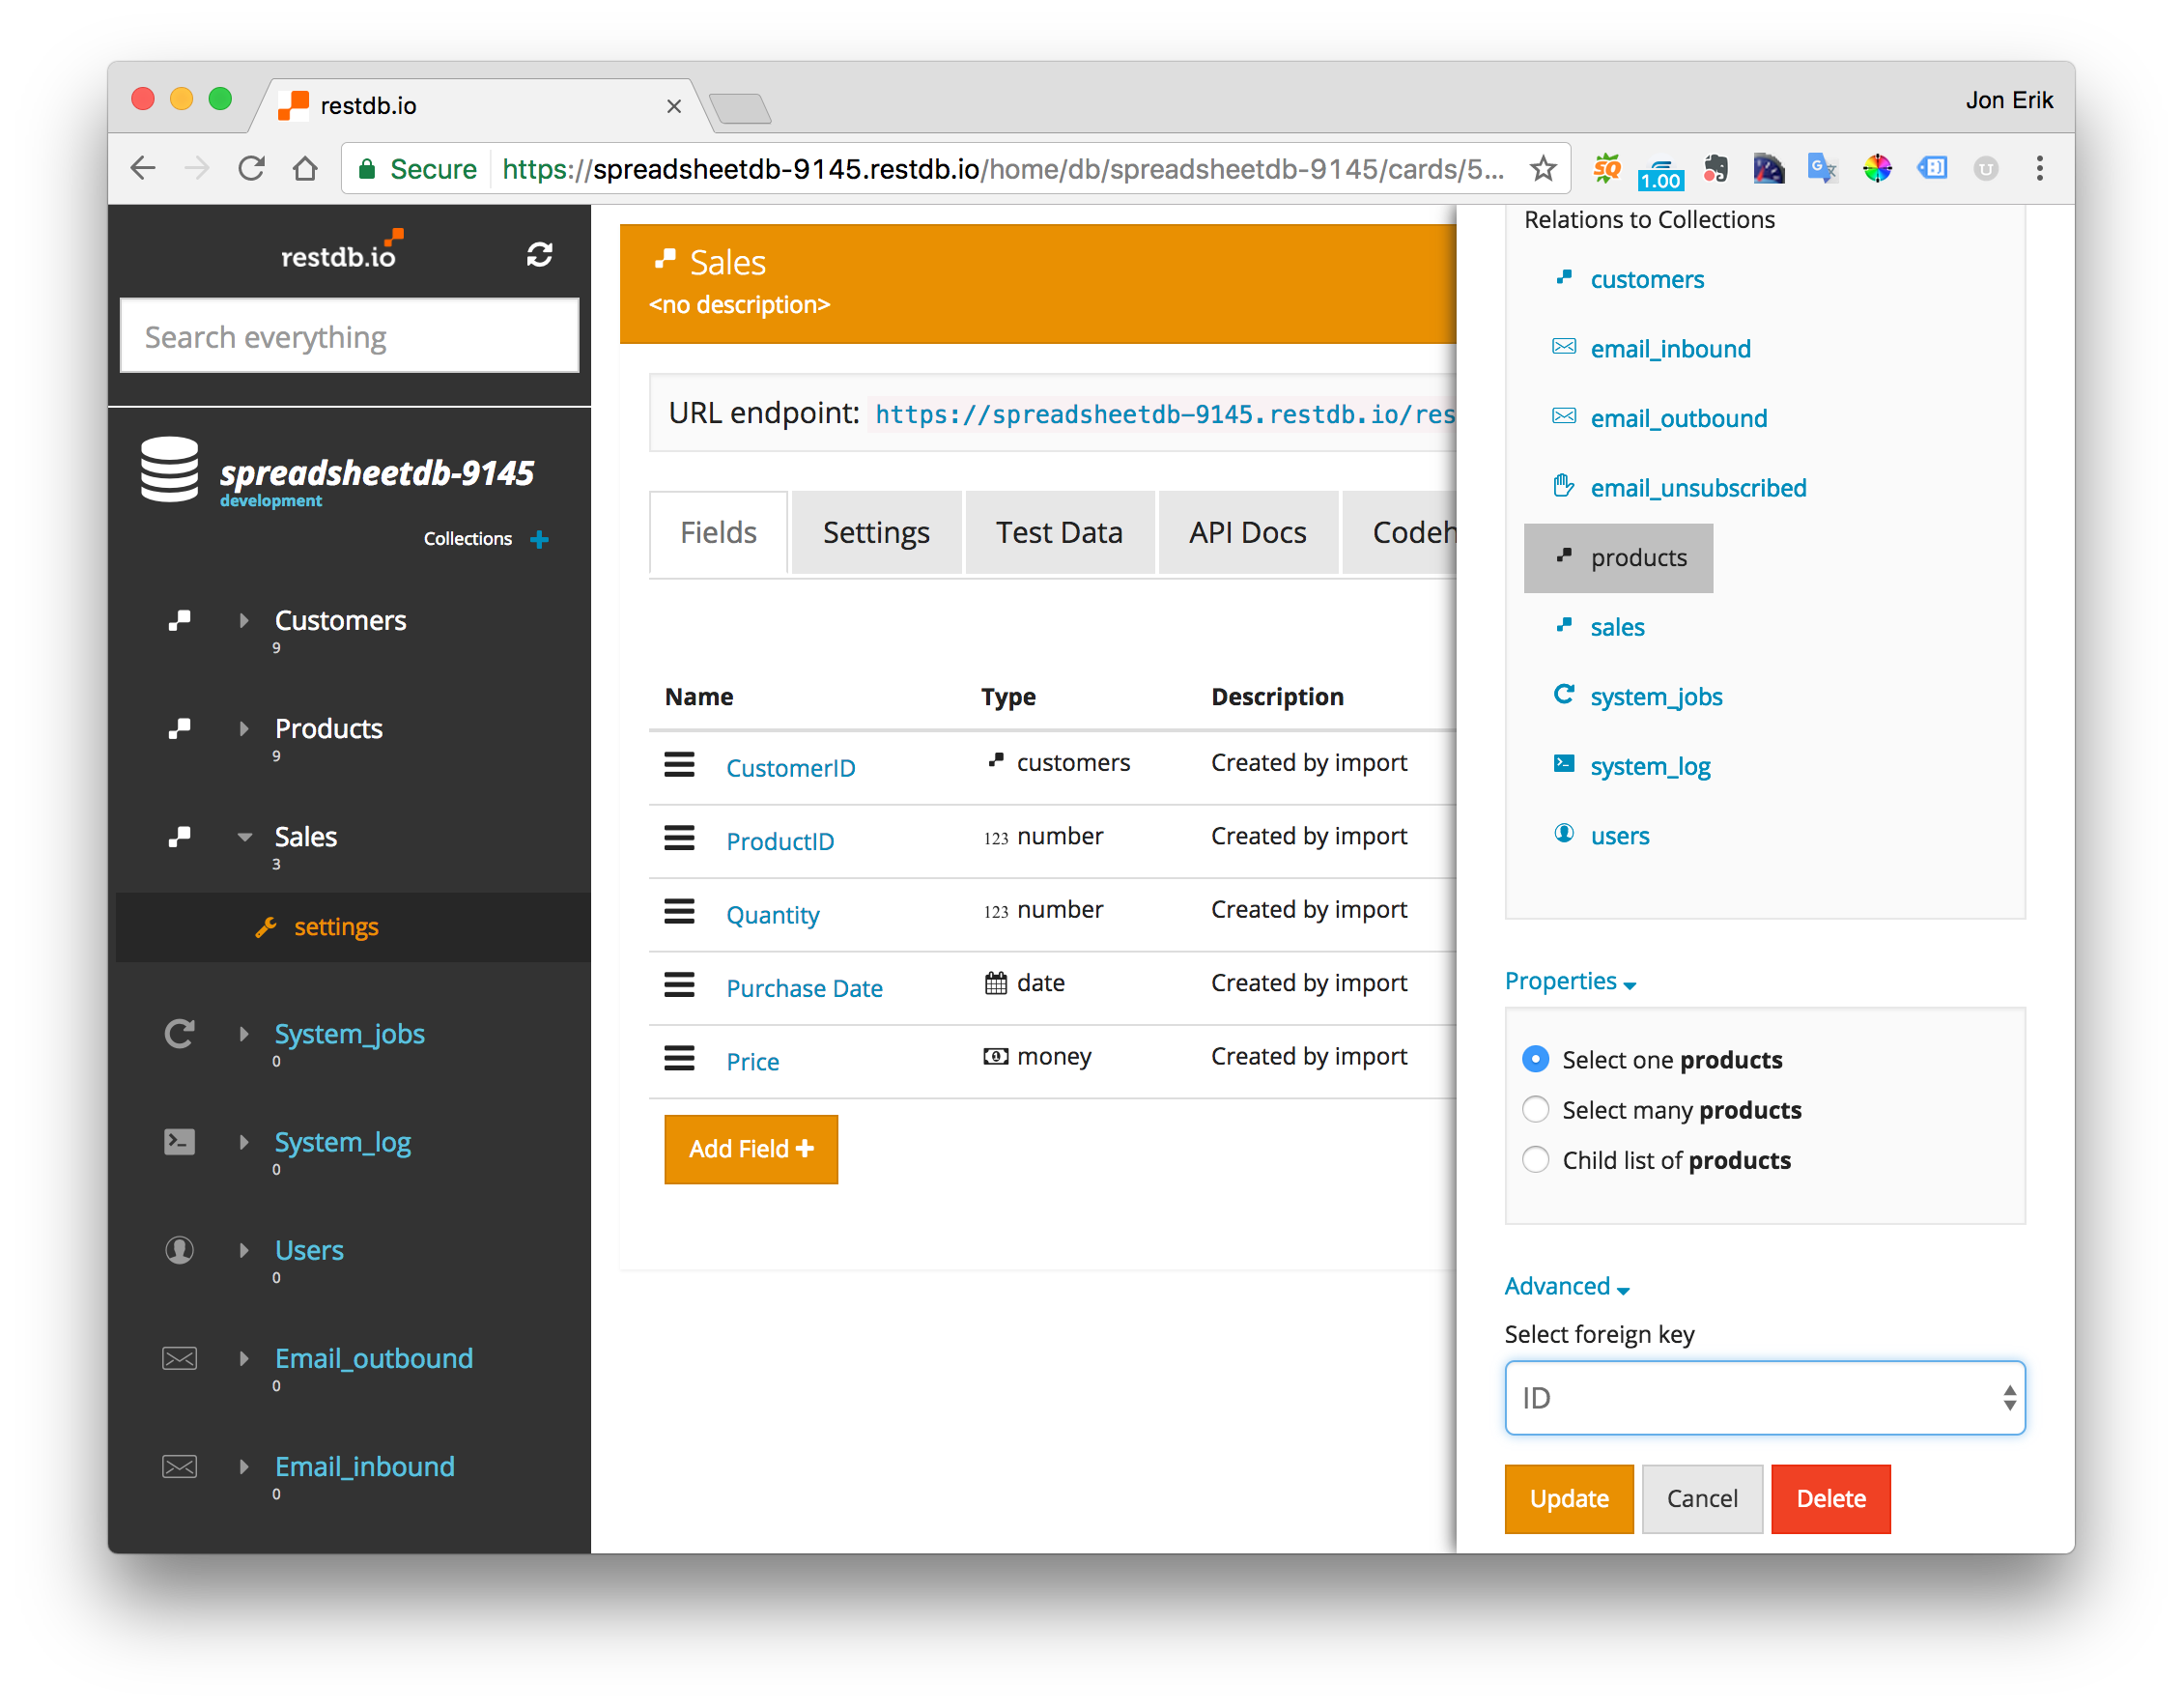Select foreign key ID dropdown

coord(1763,1396)
